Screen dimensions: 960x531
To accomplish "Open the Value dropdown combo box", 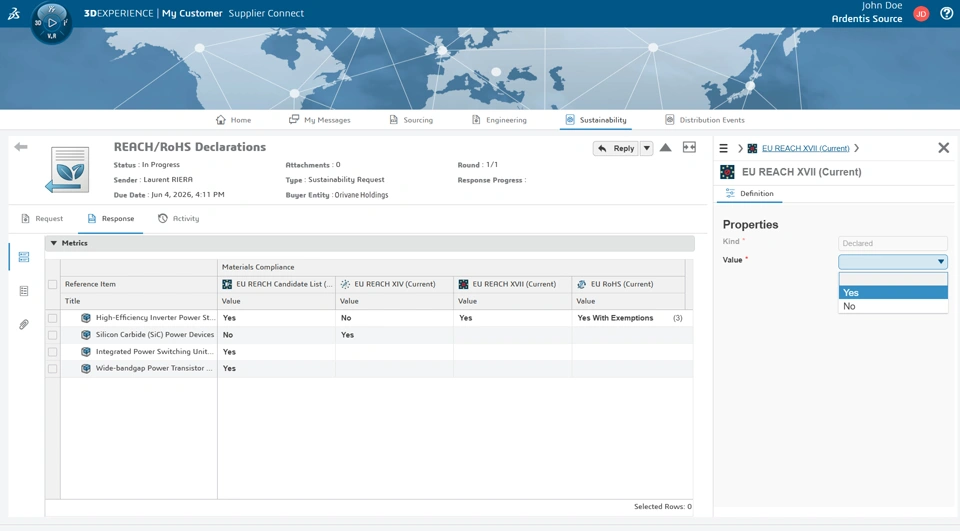I will click(893, 262).
